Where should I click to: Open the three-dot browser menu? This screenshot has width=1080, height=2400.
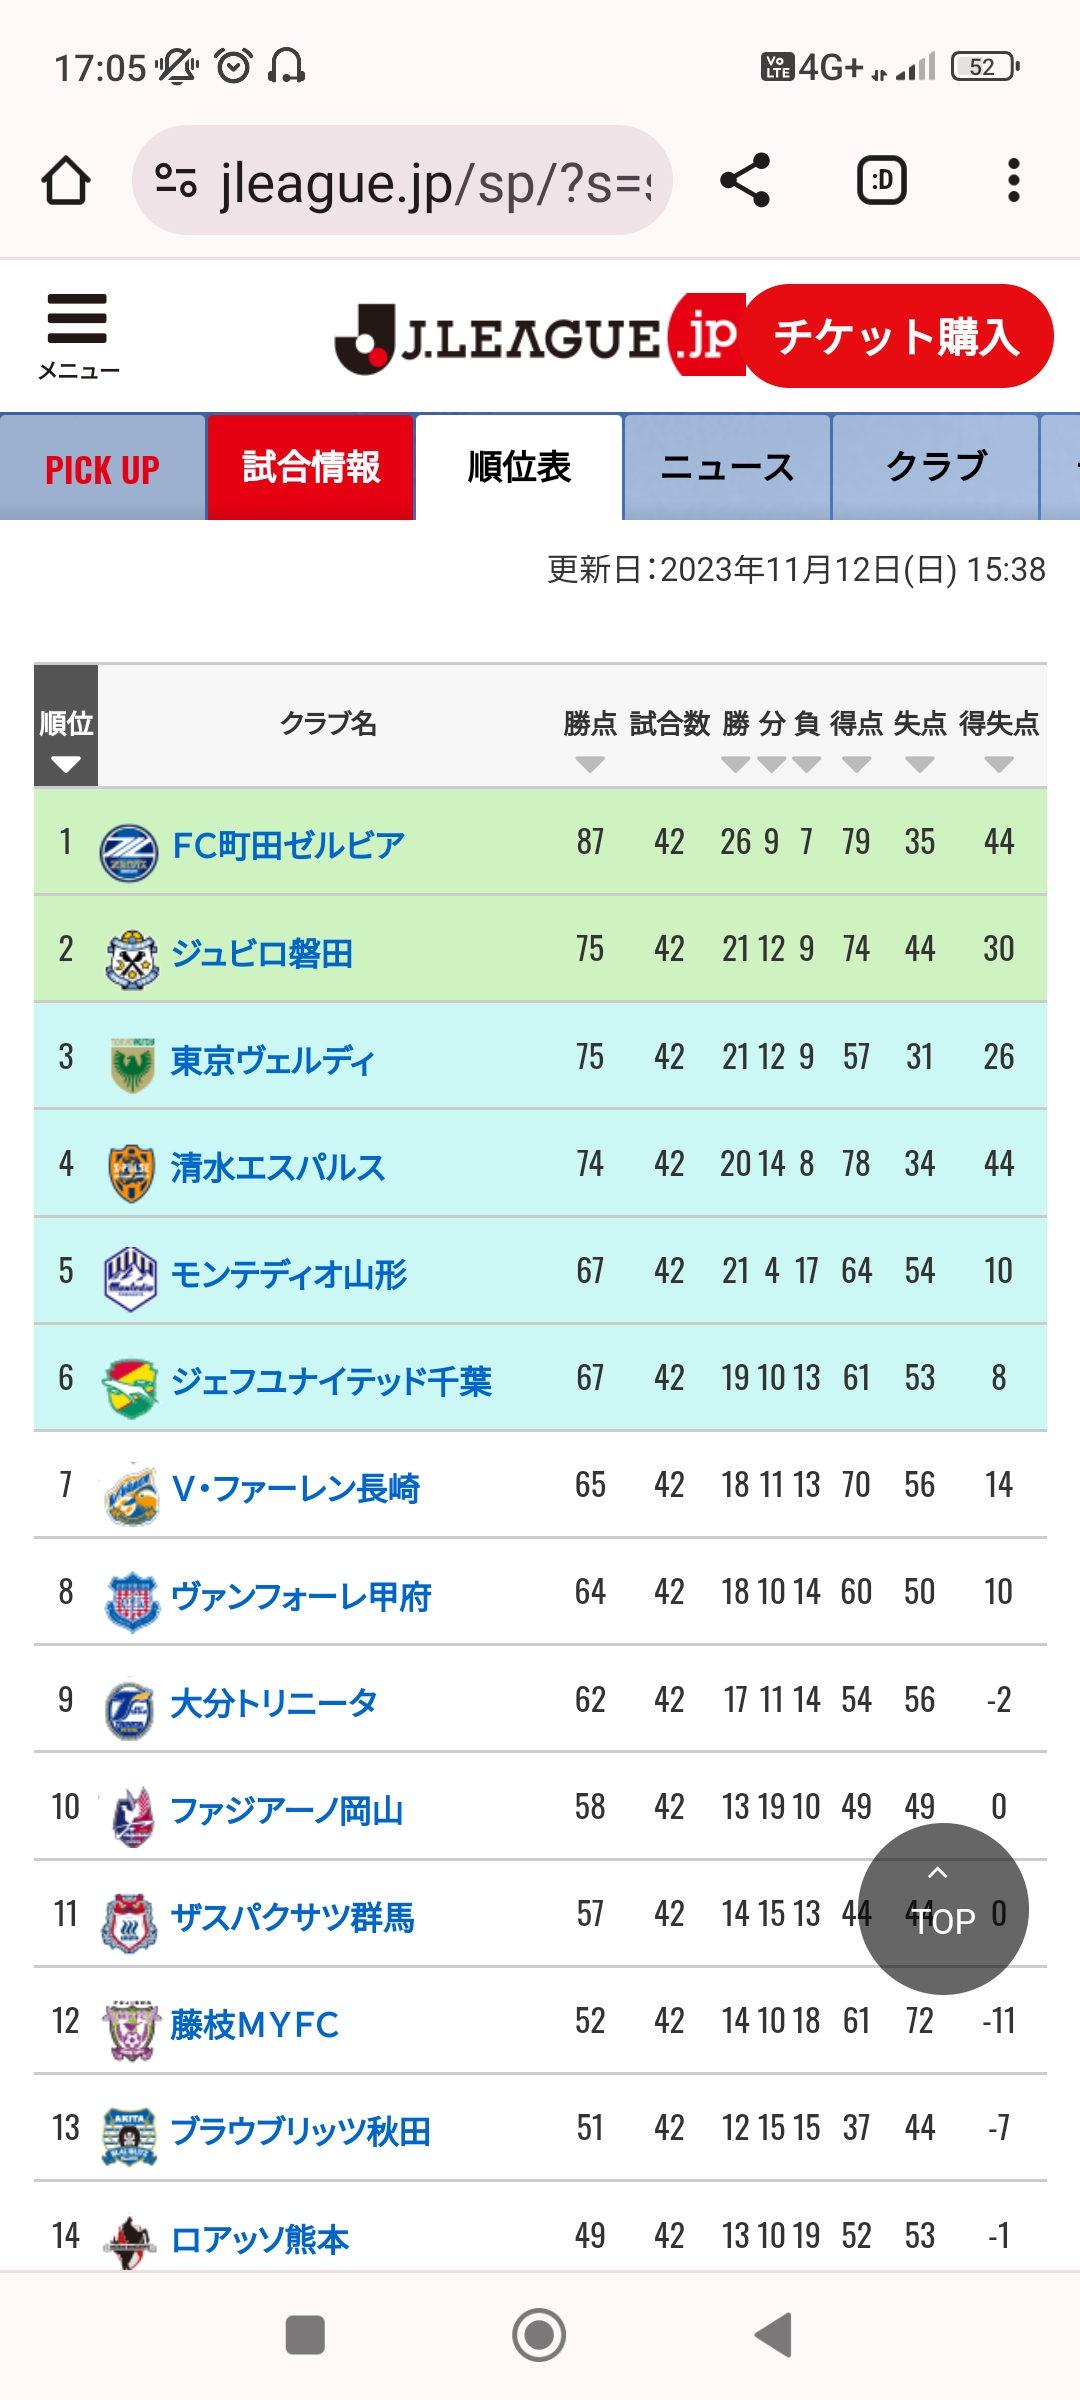pos(1013,180)
